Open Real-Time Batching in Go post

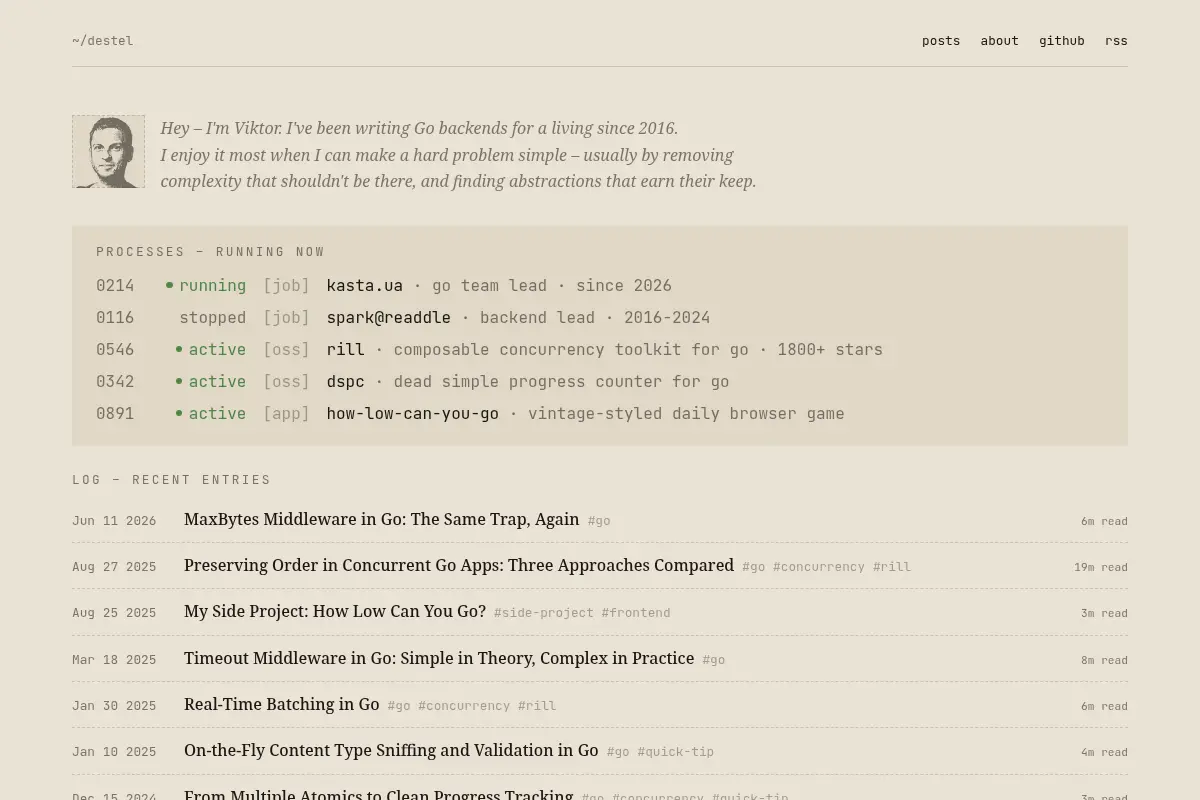coord(282,704)
